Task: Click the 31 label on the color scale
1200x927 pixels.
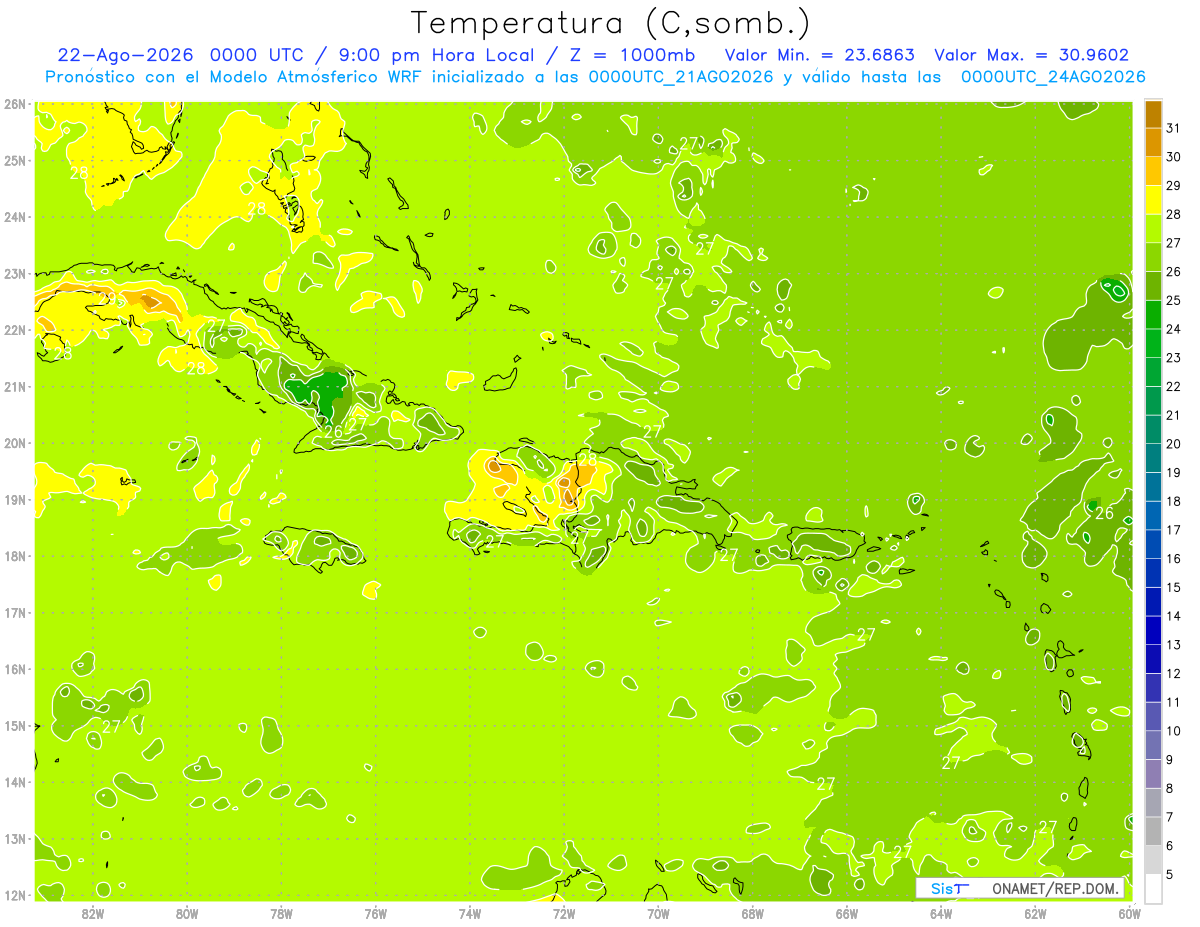Action: [1173, 128]
